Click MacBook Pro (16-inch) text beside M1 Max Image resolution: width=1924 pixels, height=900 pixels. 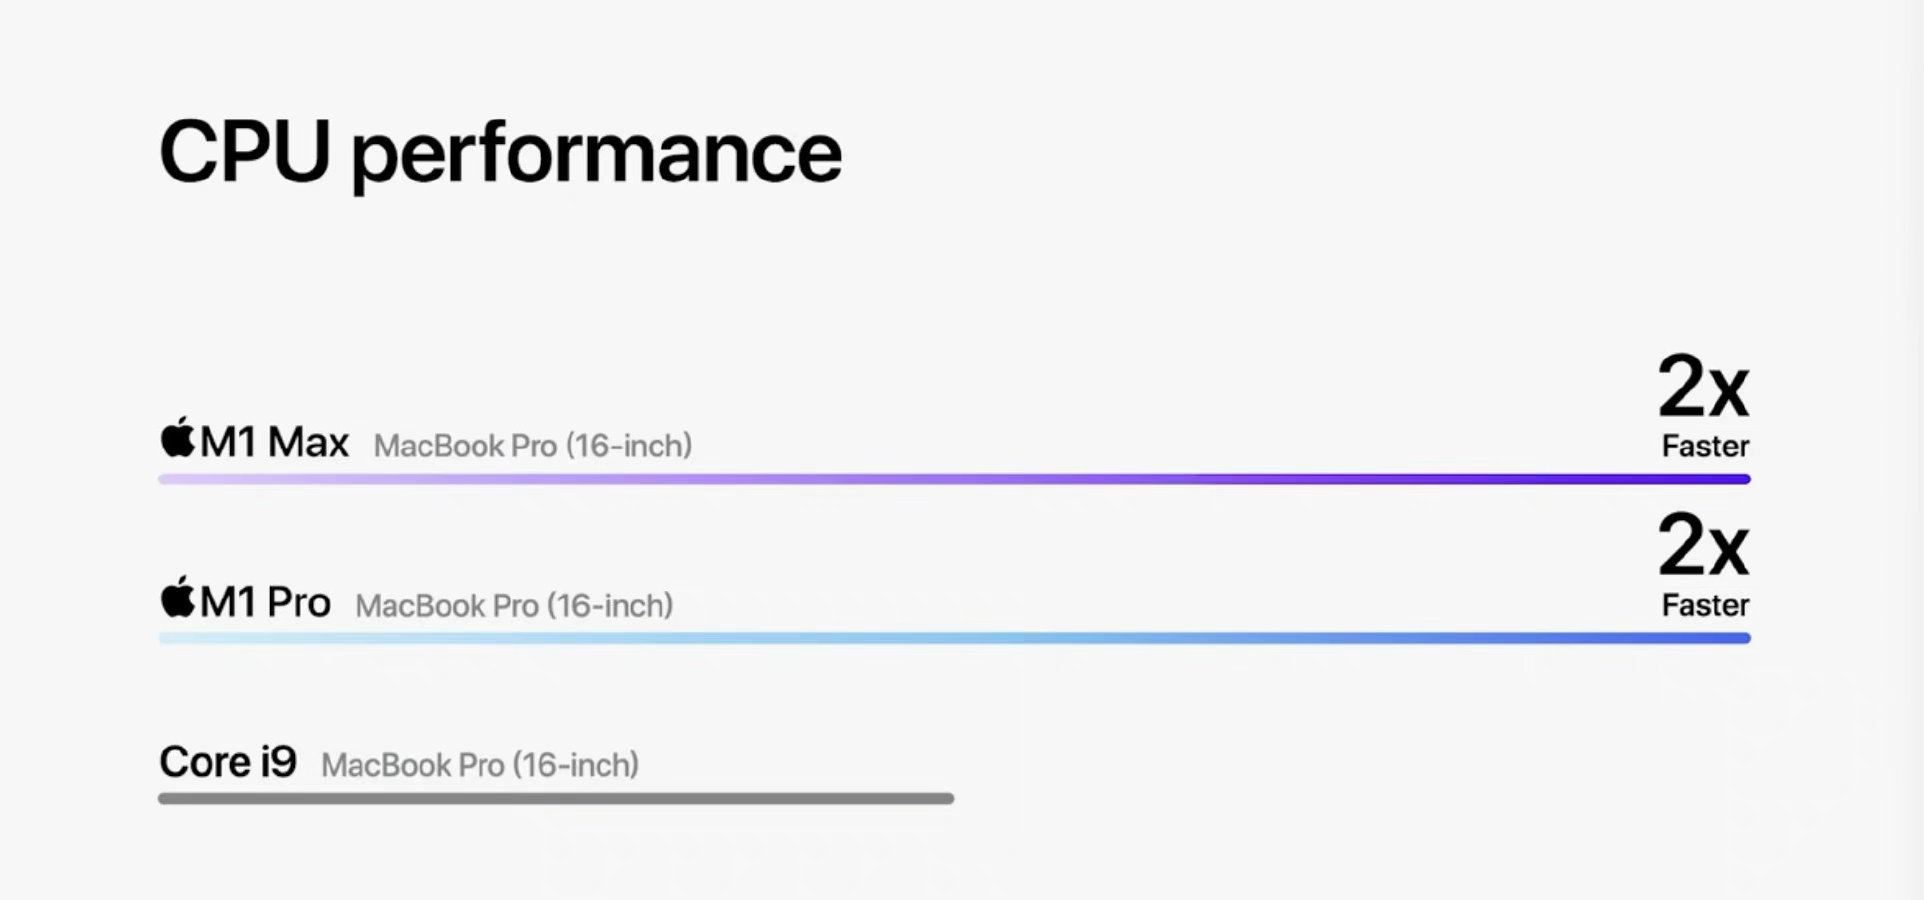[533, 446]
